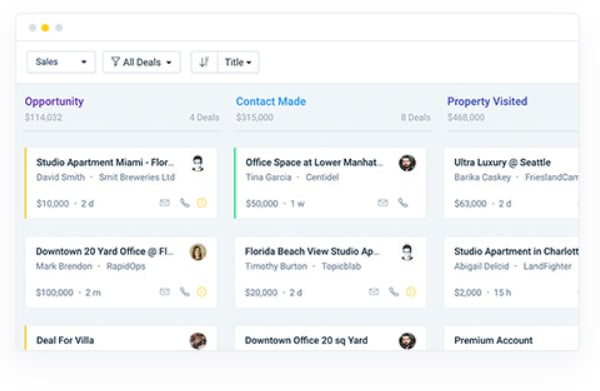Click the yellow window control dot
The width and height of the screenshot is (600, 391).
[x=45, y=28]
